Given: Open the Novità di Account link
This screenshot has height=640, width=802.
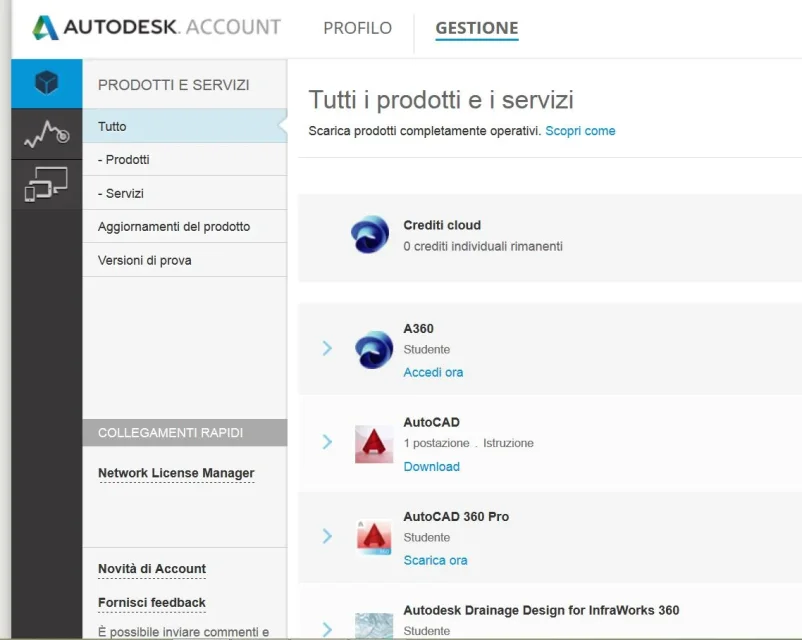Looking at the screenshot, I should [152, 569].
